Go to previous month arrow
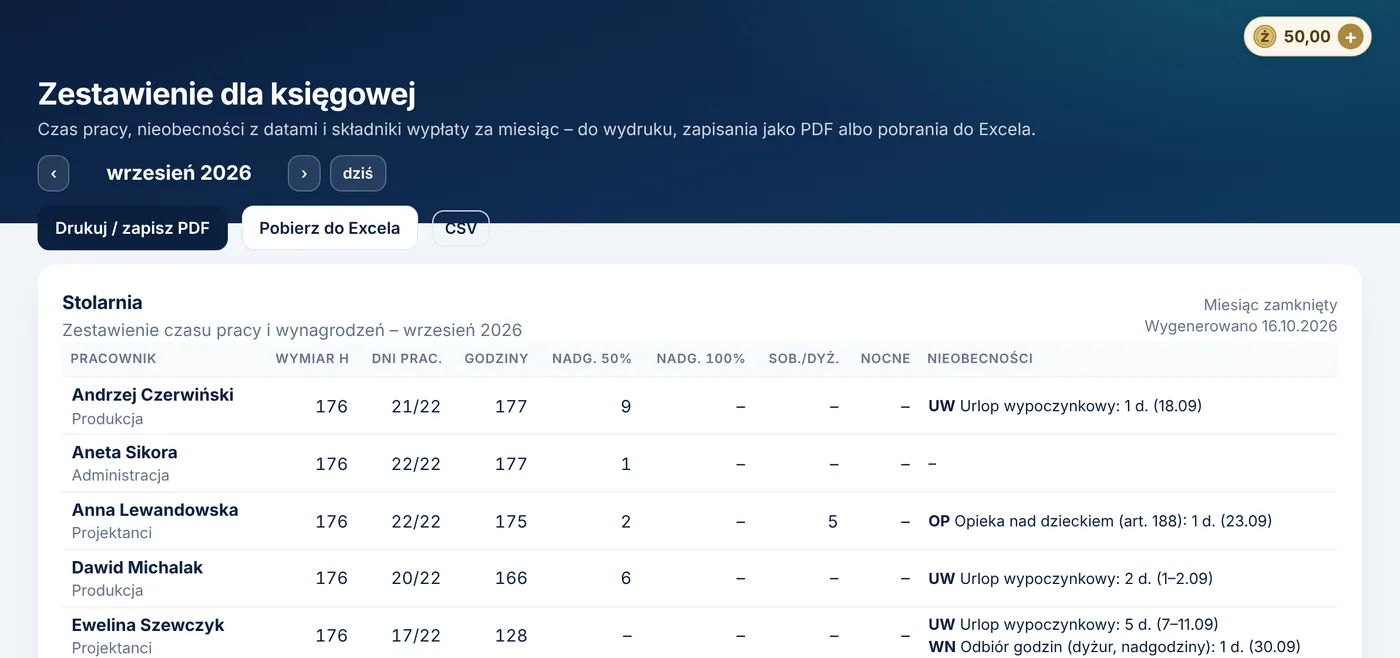The image size is (1400, 658). coord(53,173)
